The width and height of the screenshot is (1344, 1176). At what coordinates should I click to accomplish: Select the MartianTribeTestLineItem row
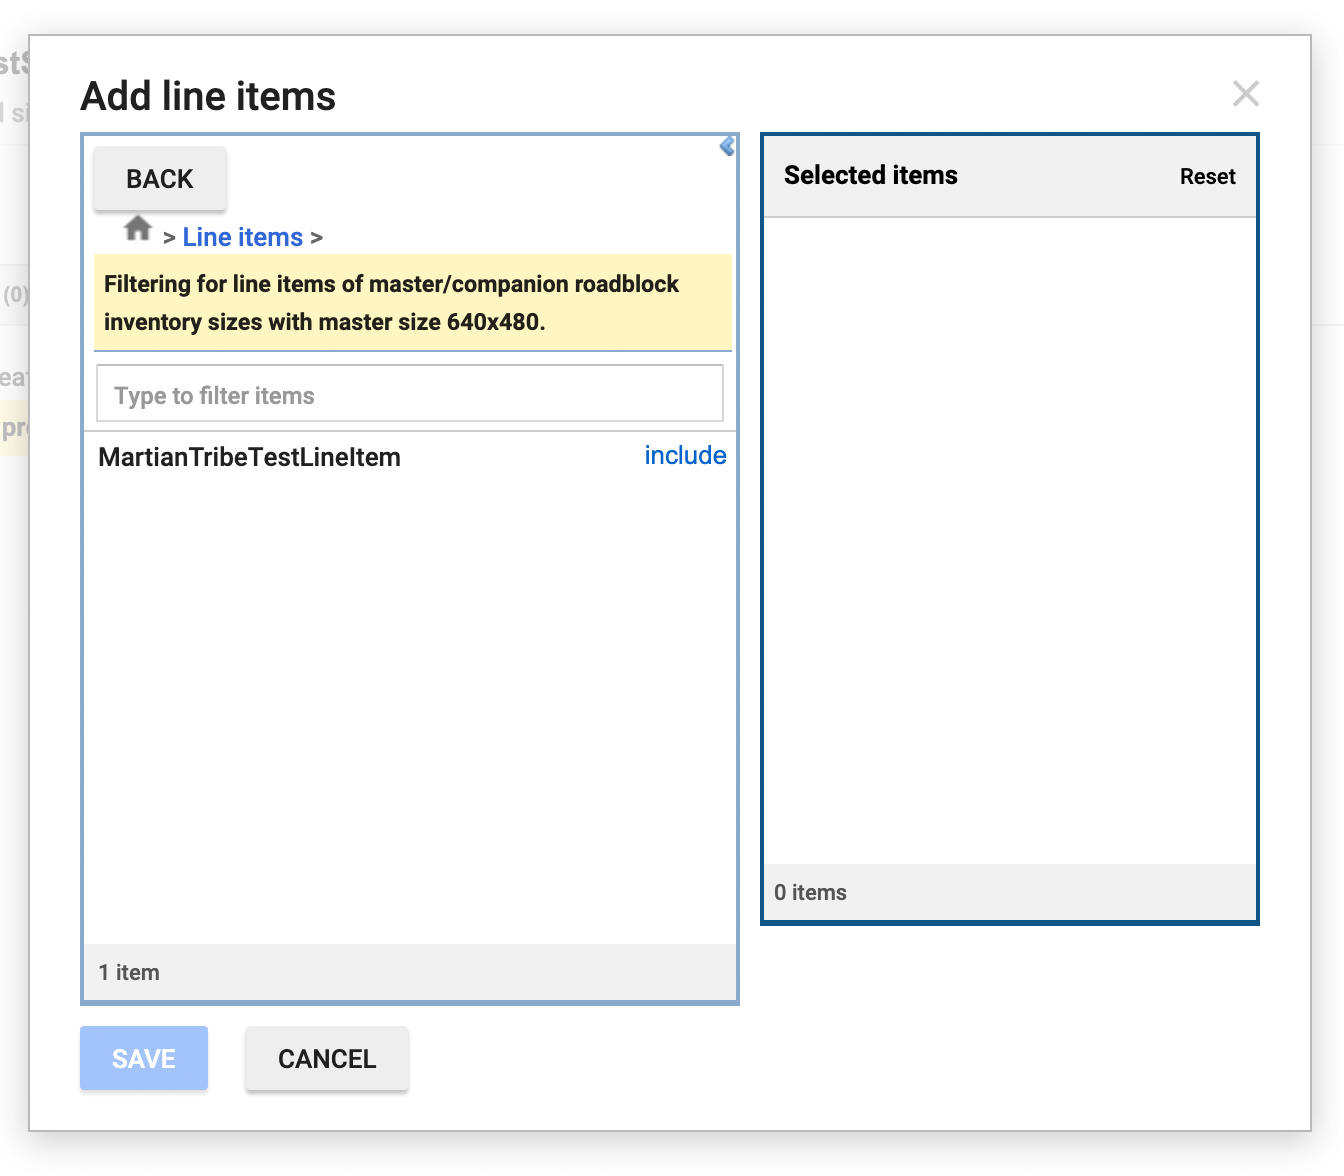[251, 457]
